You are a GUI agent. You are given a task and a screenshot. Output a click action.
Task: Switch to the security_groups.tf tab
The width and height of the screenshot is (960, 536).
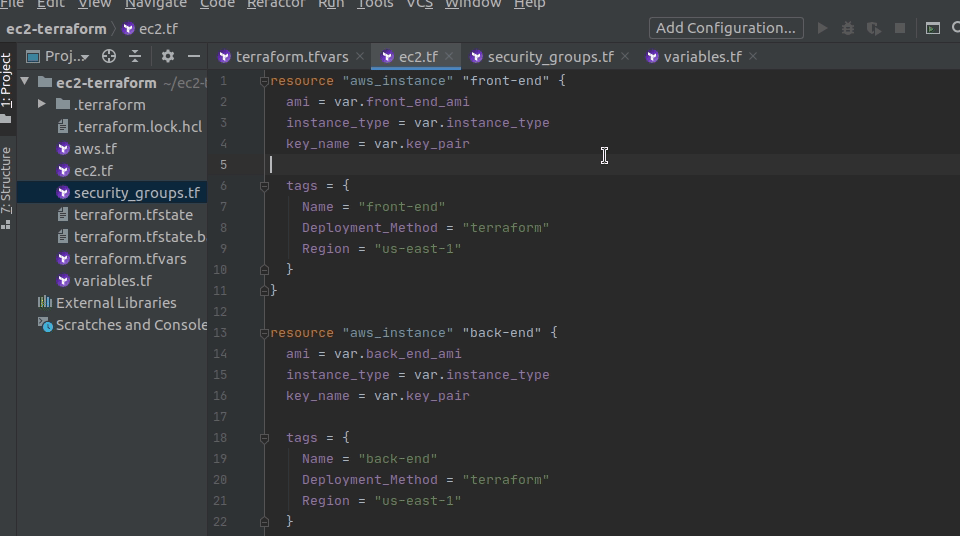[x=550, y=57]
